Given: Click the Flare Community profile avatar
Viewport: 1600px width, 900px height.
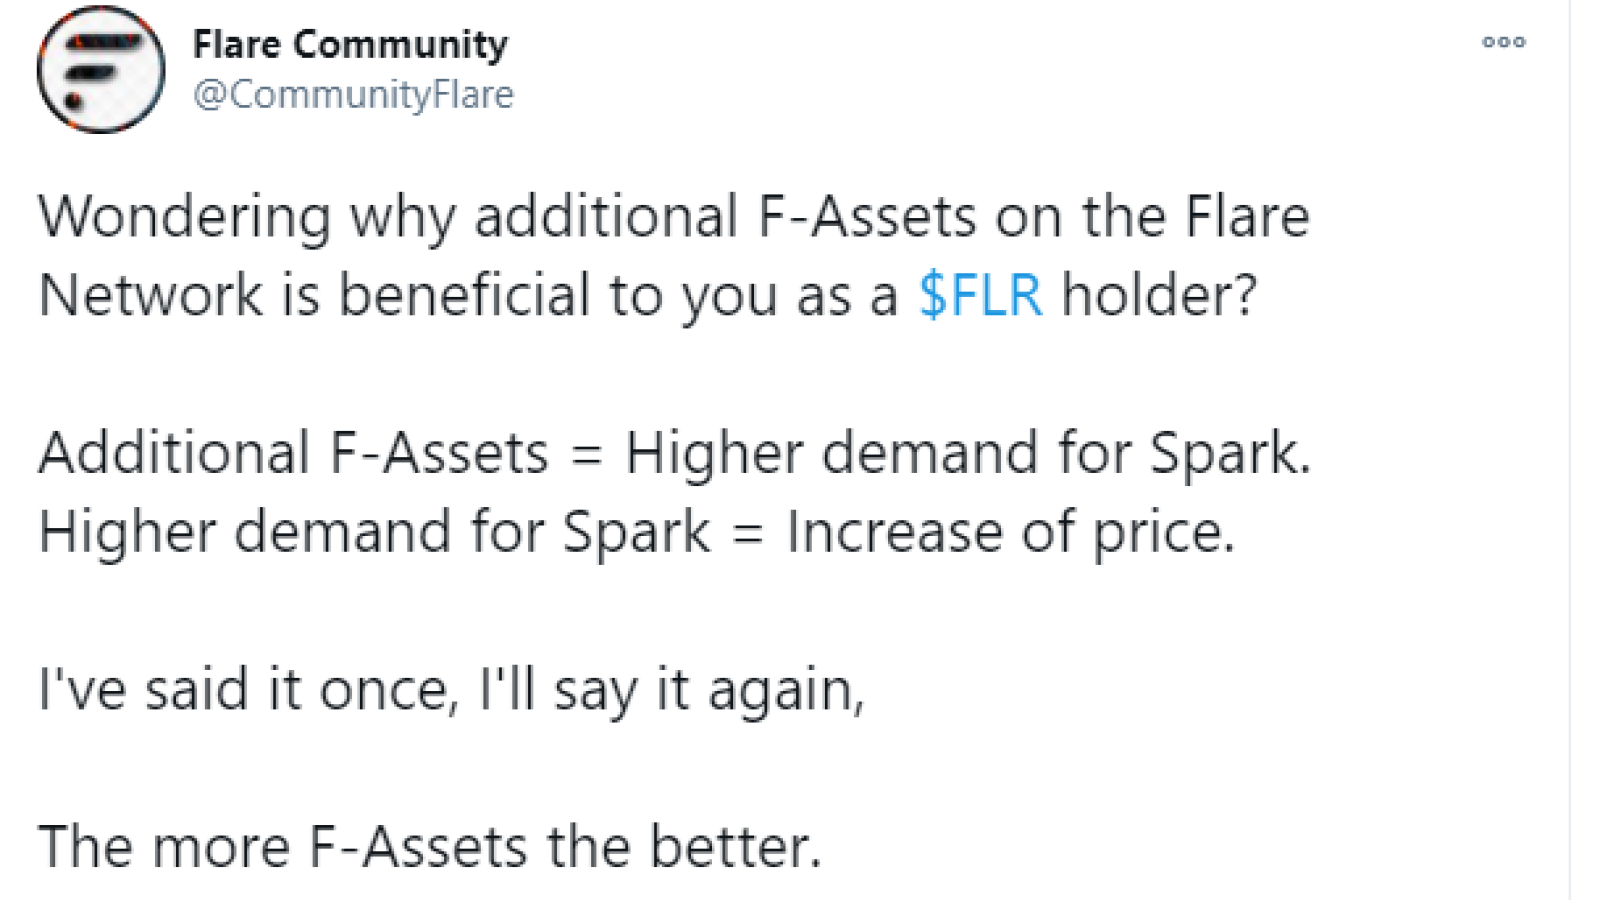Looking at the screenshot, I should (101, 69).
